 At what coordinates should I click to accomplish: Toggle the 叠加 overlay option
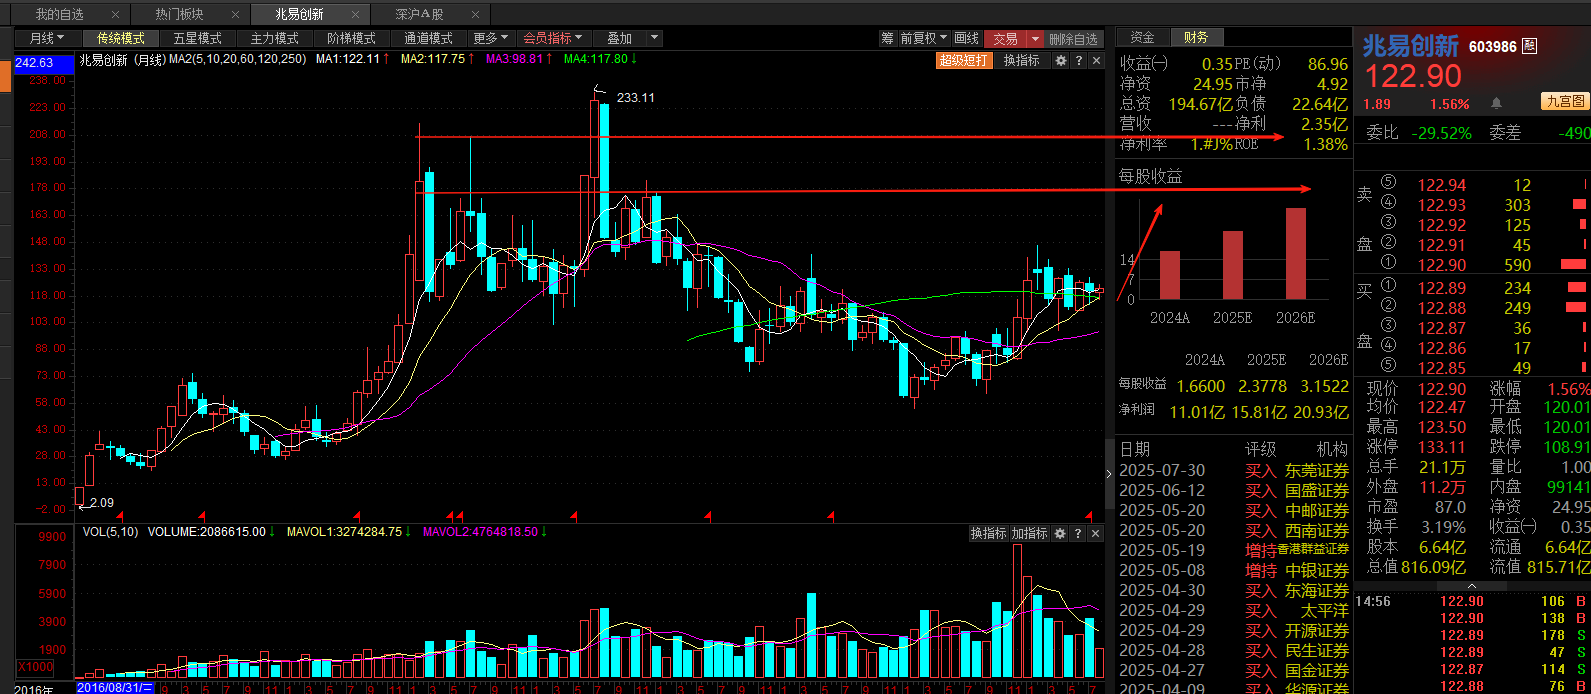point(619,38)
